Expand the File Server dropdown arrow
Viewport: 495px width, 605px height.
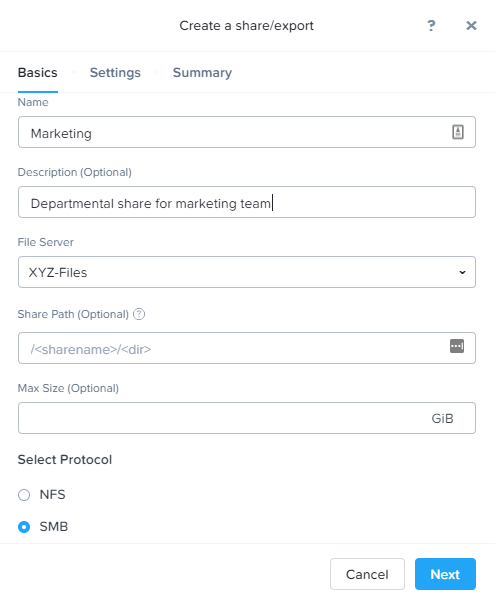point(462,272)
